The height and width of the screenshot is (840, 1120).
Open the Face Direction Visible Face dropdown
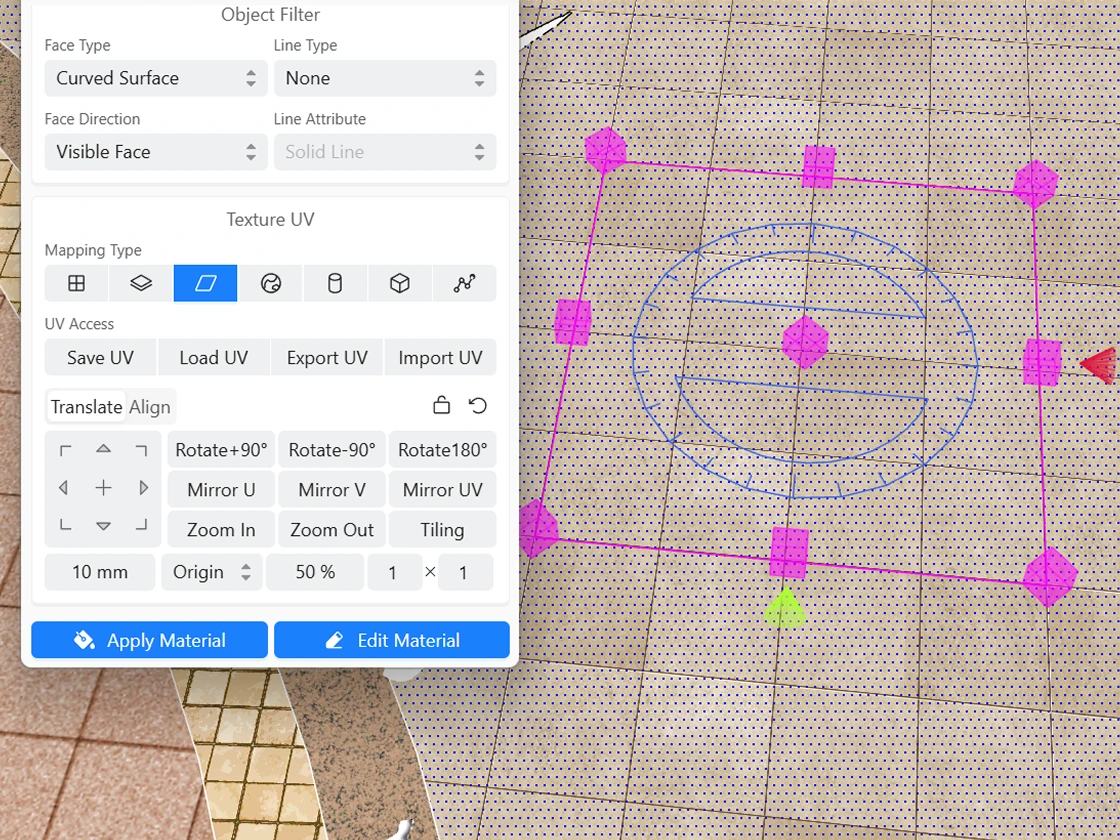(x=155, y=152)
